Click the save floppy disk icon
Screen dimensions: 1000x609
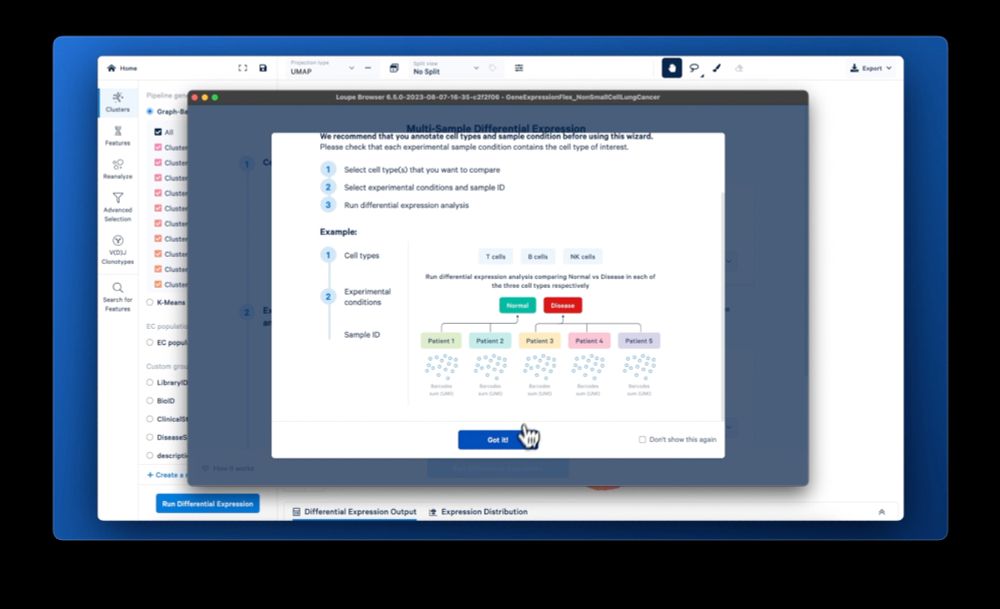click(263, 68)
